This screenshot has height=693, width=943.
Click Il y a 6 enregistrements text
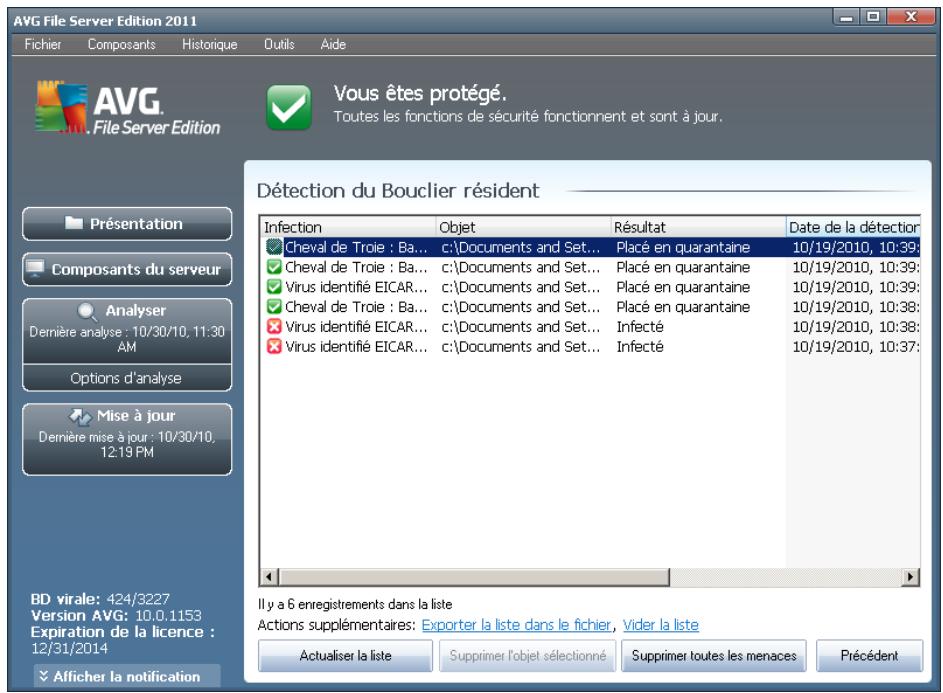click(x=355, y=604)
